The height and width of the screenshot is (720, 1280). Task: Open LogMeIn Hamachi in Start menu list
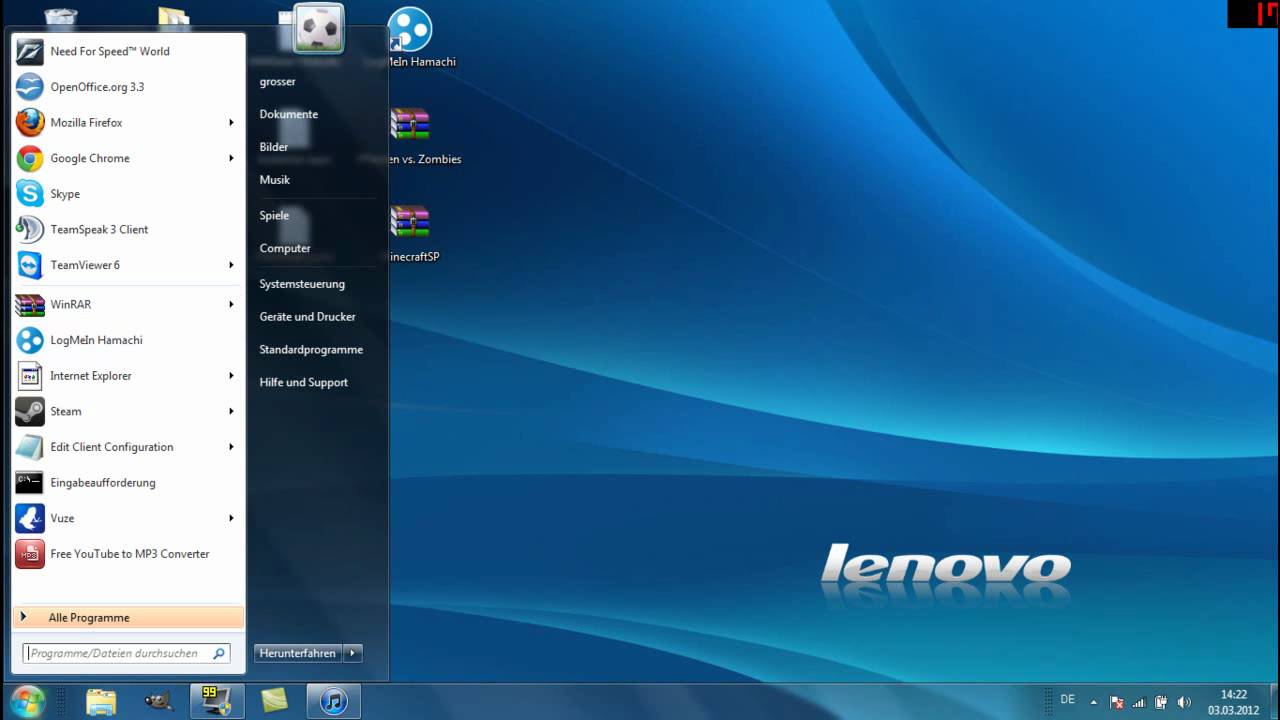tap(128, 340)
